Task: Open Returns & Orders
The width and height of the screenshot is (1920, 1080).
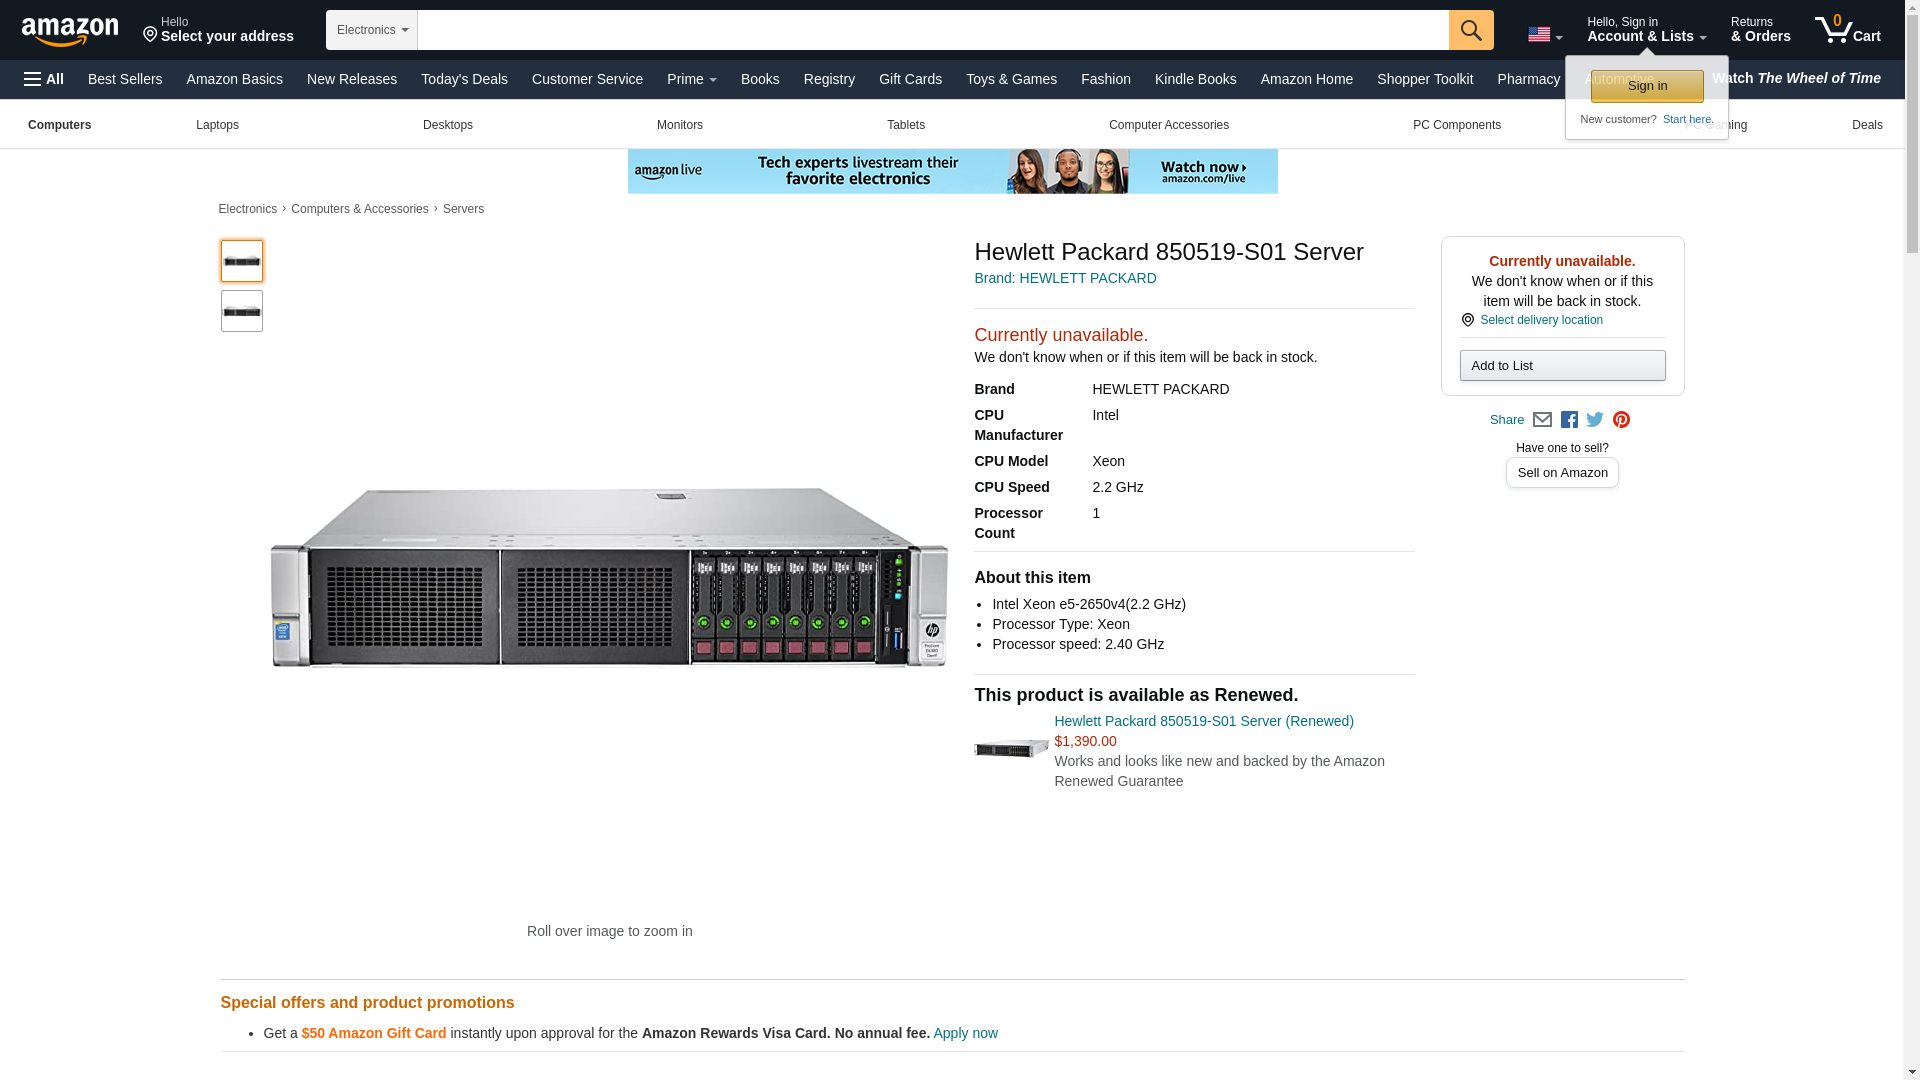Action: [1760, 29]
